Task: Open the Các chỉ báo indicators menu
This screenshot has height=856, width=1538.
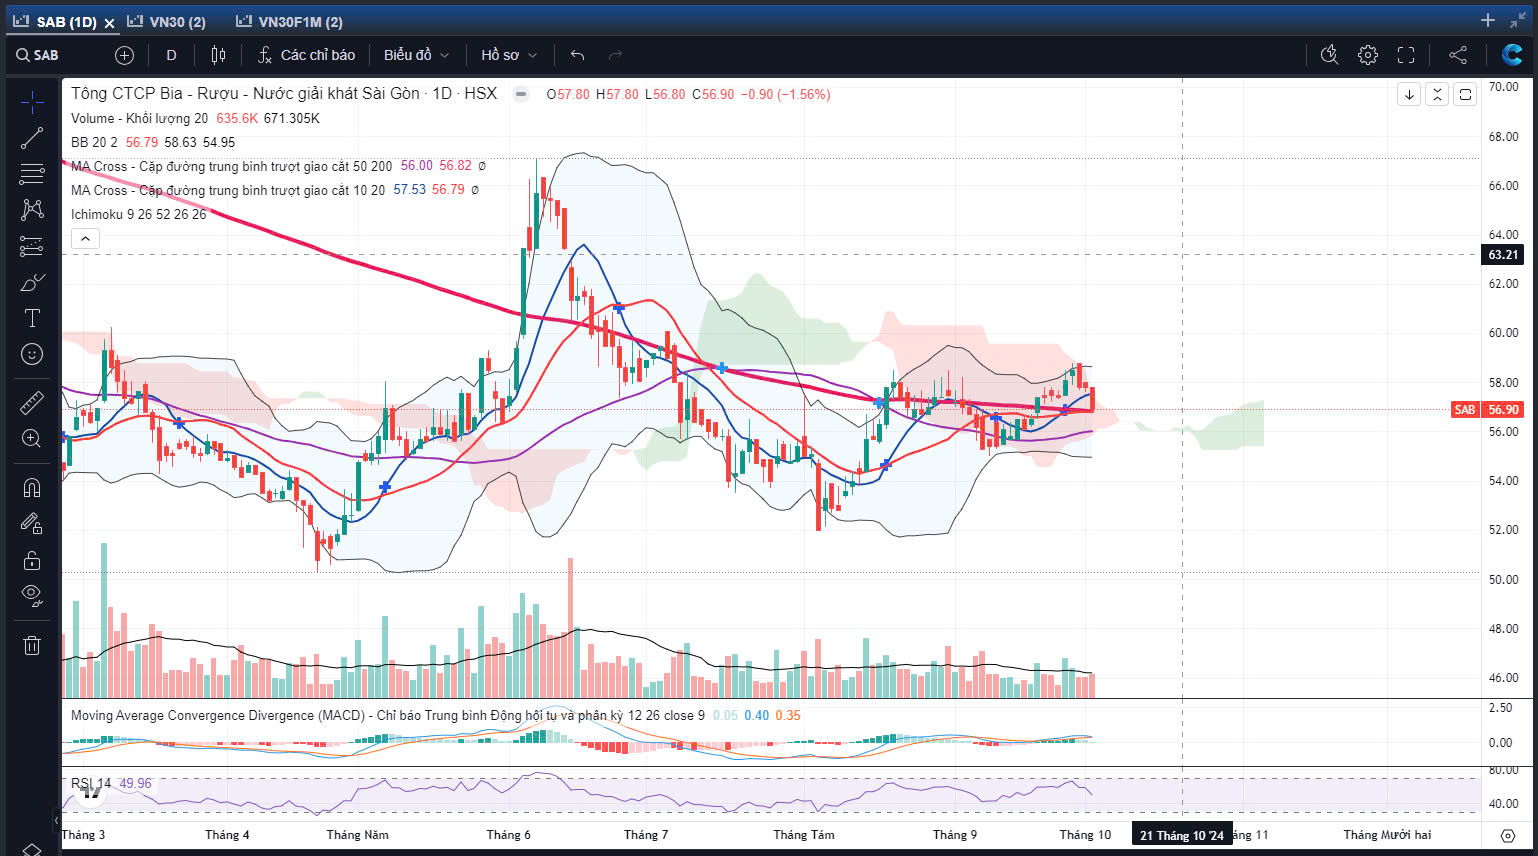Action: [306, 55]
